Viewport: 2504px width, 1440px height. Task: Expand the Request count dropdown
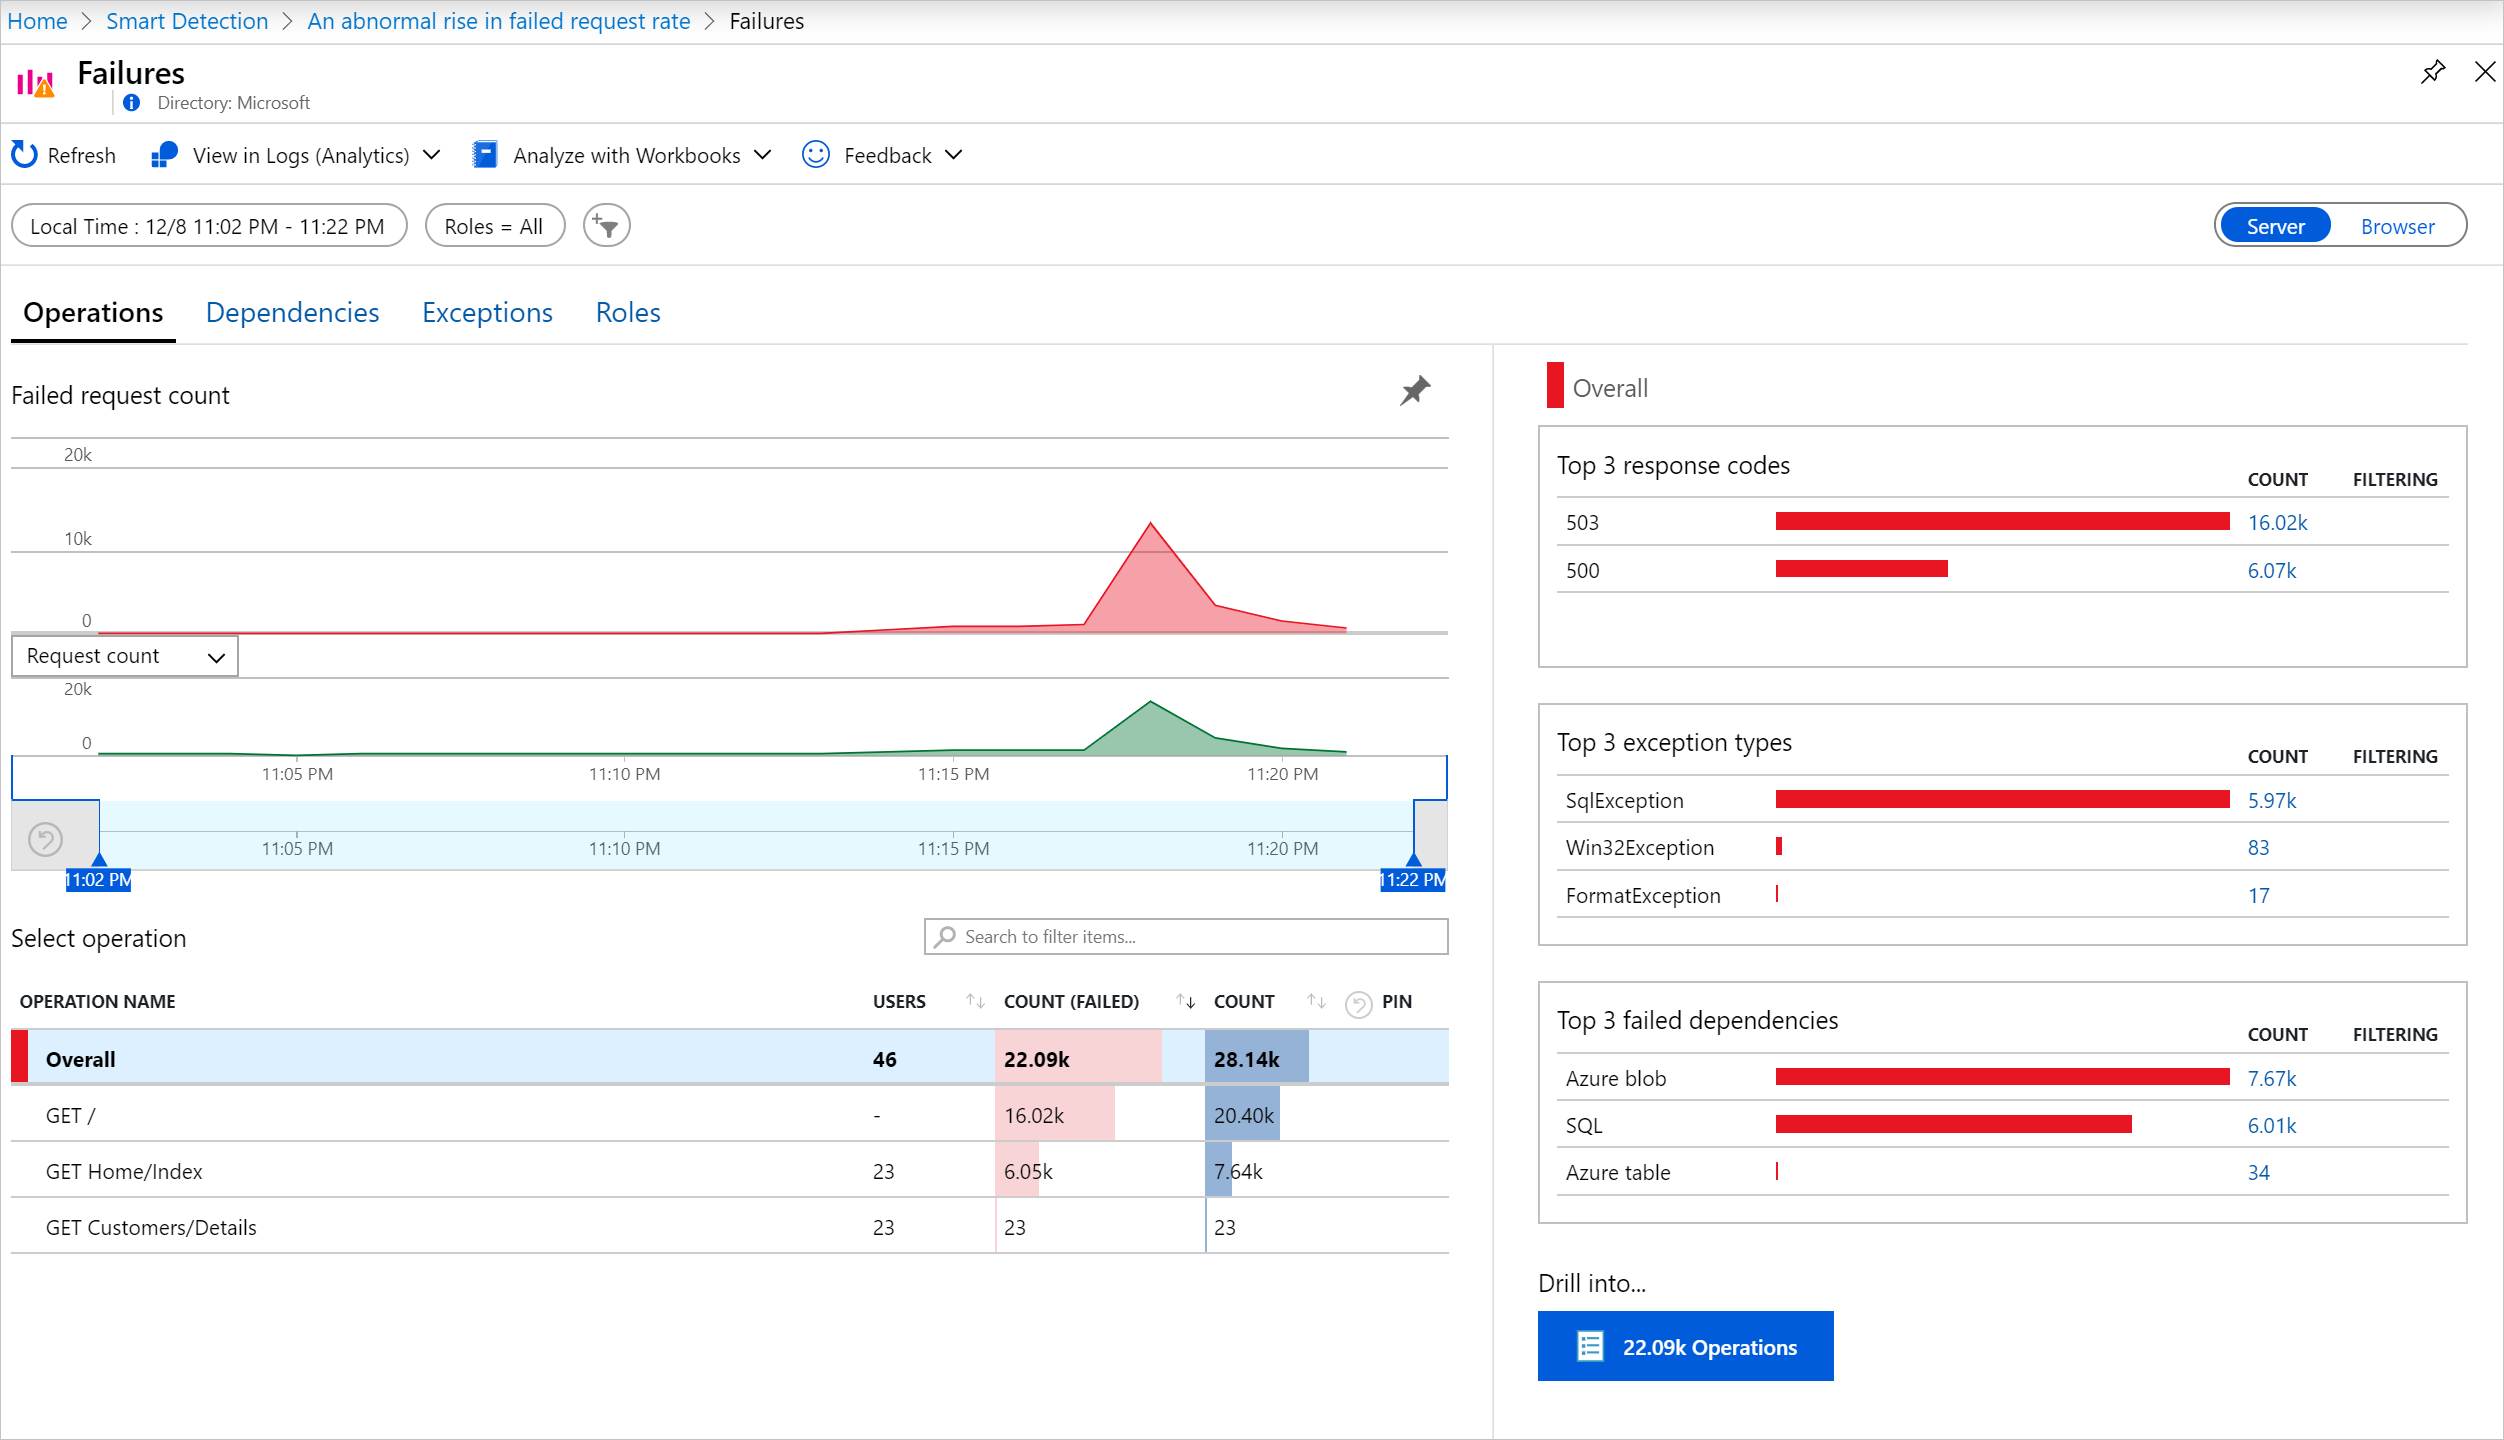pos(125,656)
